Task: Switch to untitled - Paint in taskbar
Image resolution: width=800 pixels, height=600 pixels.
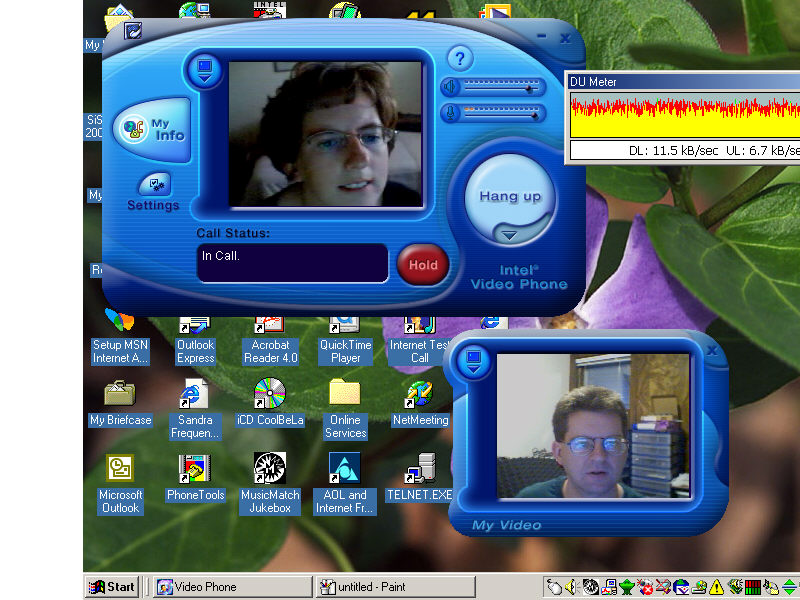Action: (x=395, y=587)
